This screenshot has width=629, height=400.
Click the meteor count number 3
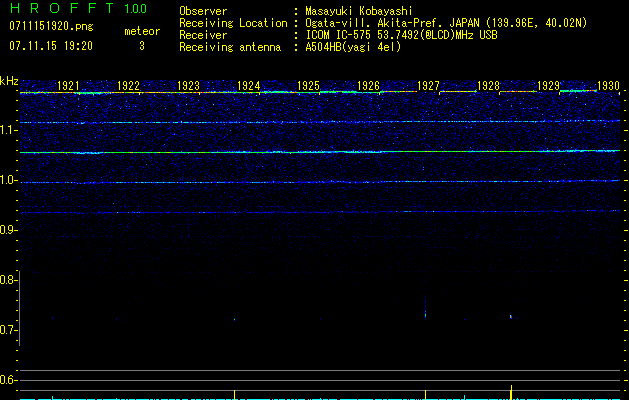click(x=141, y=46)
